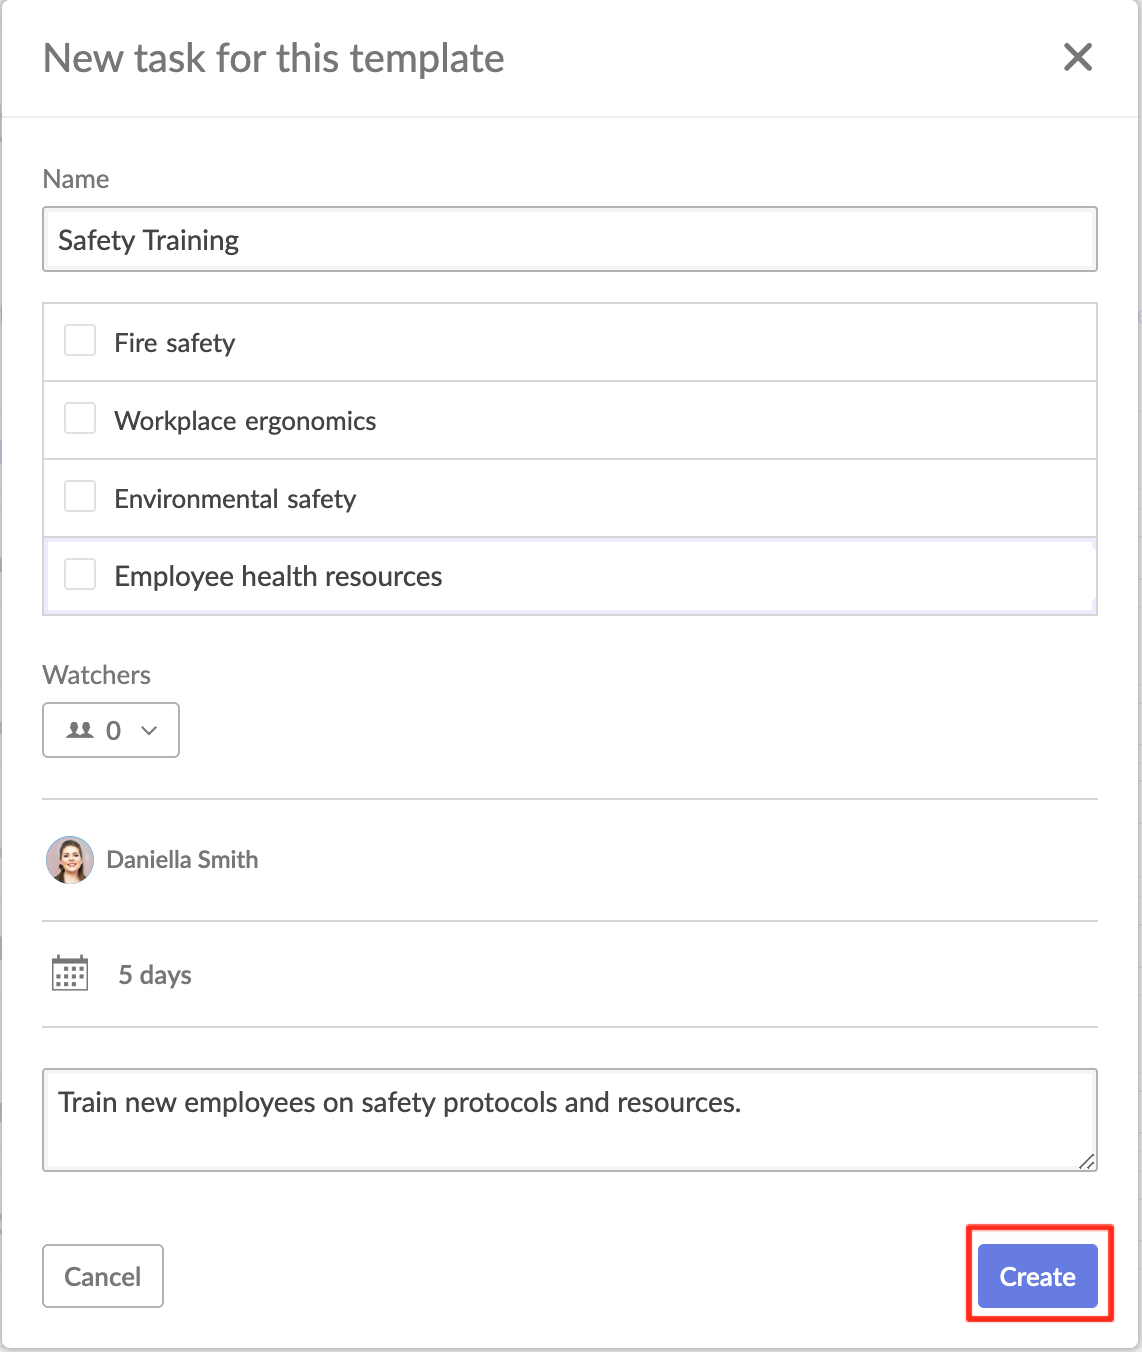Click the 5 days duration value
The image size is (1142, 1352).
pos(154,974)
